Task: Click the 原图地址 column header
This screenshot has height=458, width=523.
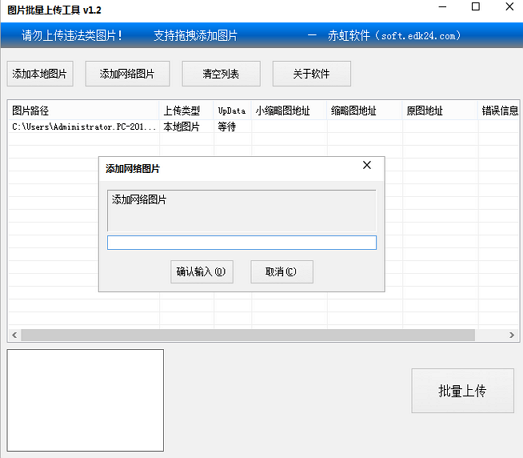Action: 440,110
